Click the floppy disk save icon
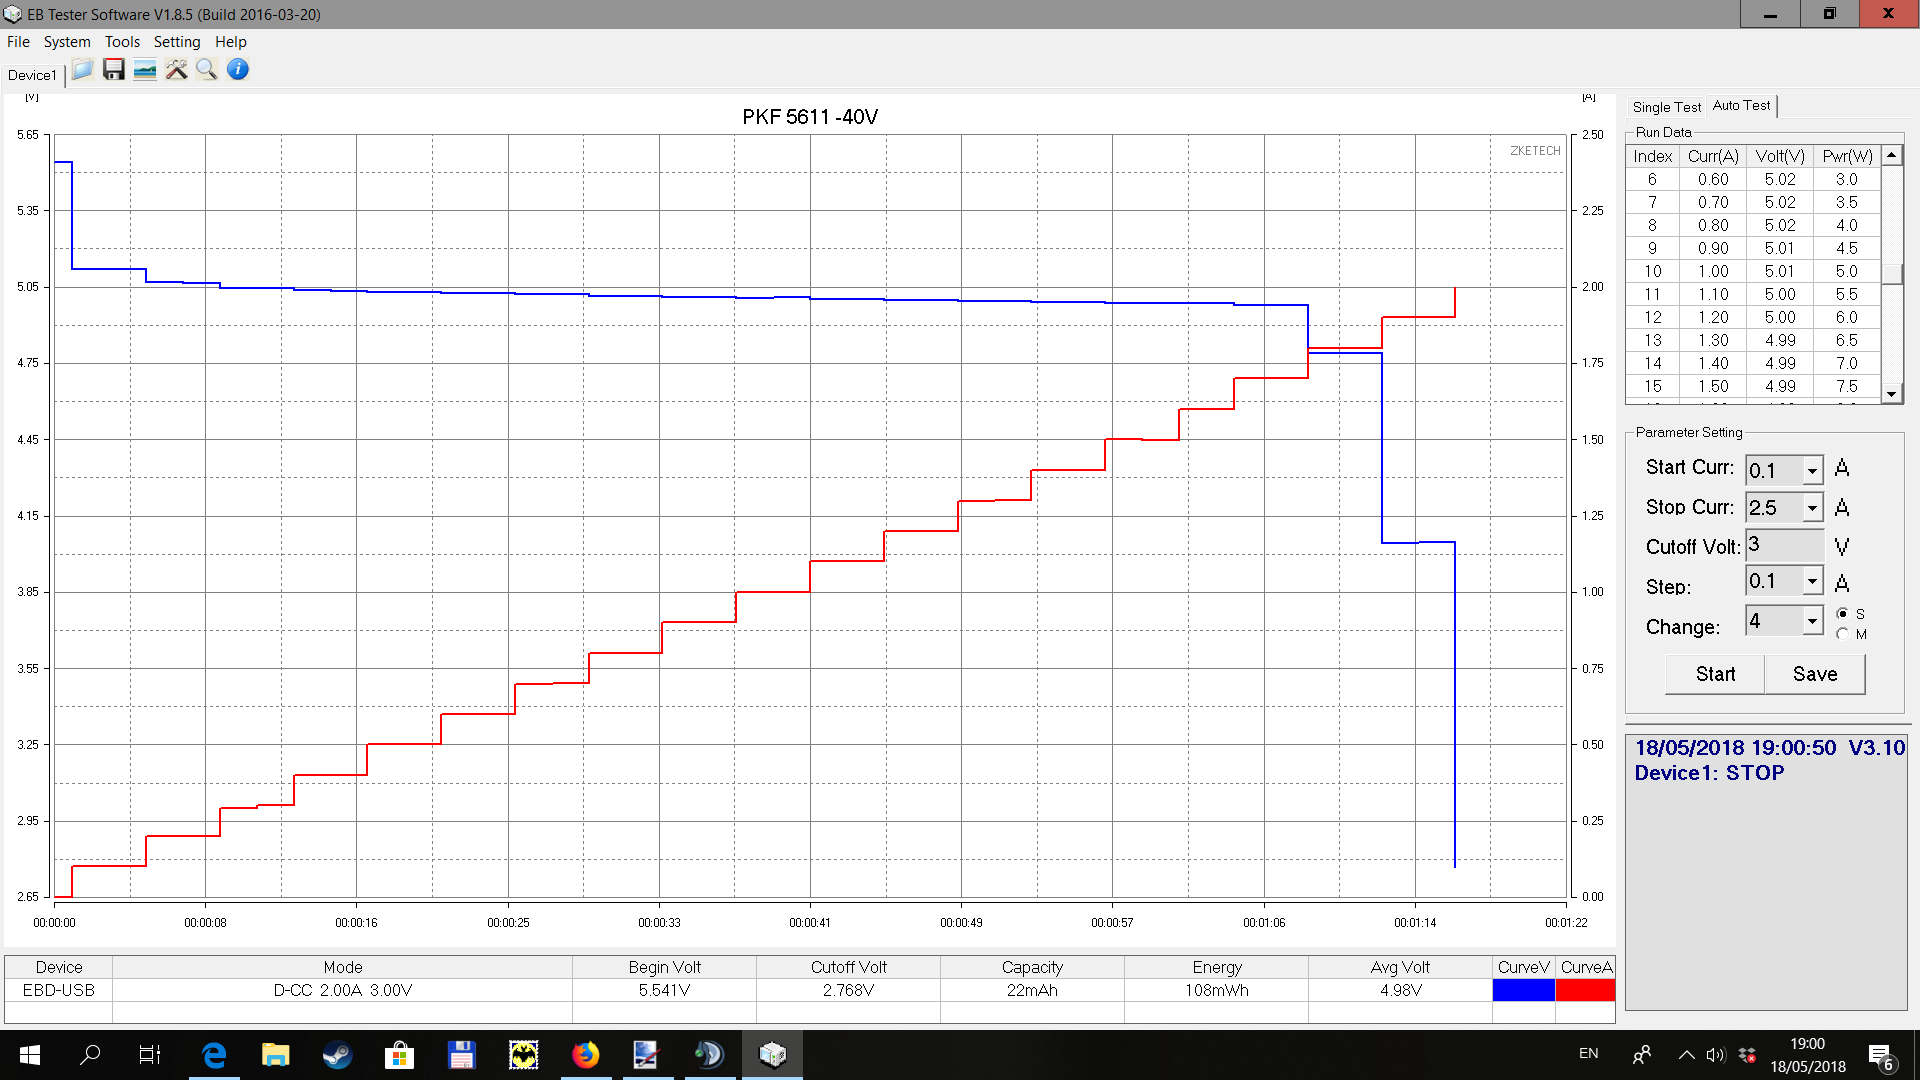Image resolution: width=1920 pixels, height=1080 pixels. 114,70
